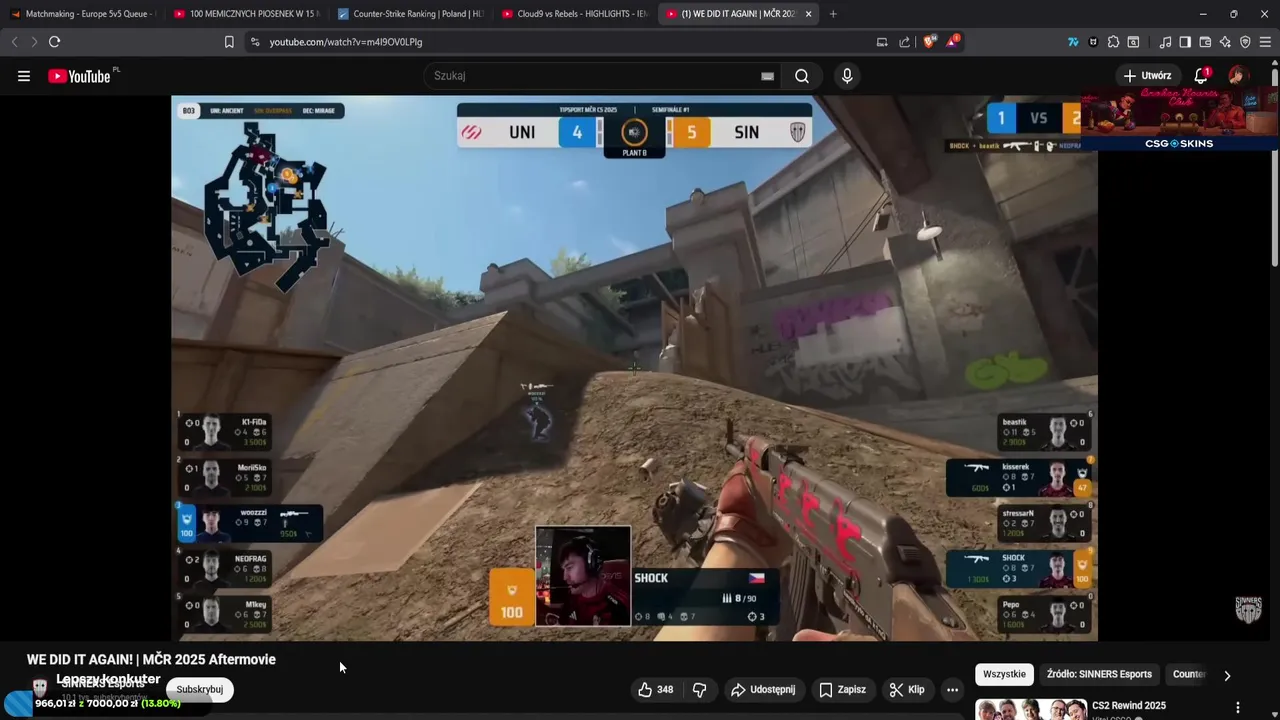Click the search magnifier button
Image resolution: width=1280 pixels, height=720 pixels.
coord(802,76)
